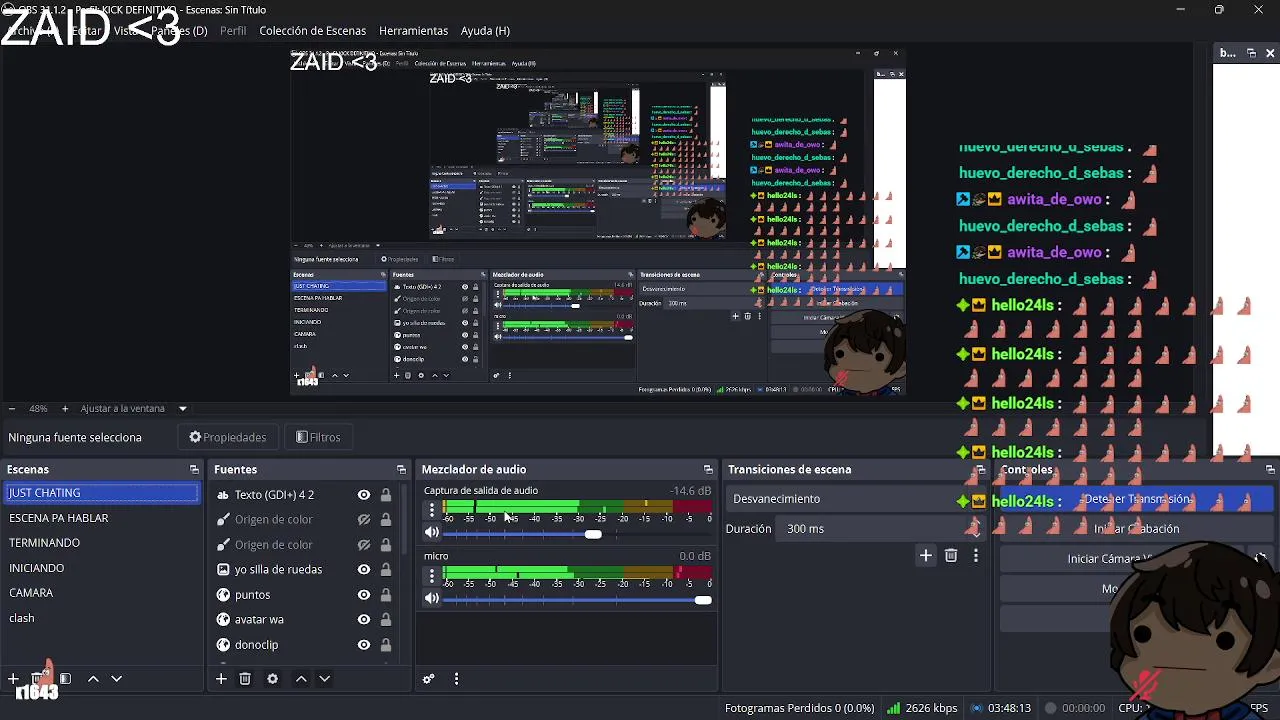Click Detener Transmisión button

click(x=1136, y=499)
